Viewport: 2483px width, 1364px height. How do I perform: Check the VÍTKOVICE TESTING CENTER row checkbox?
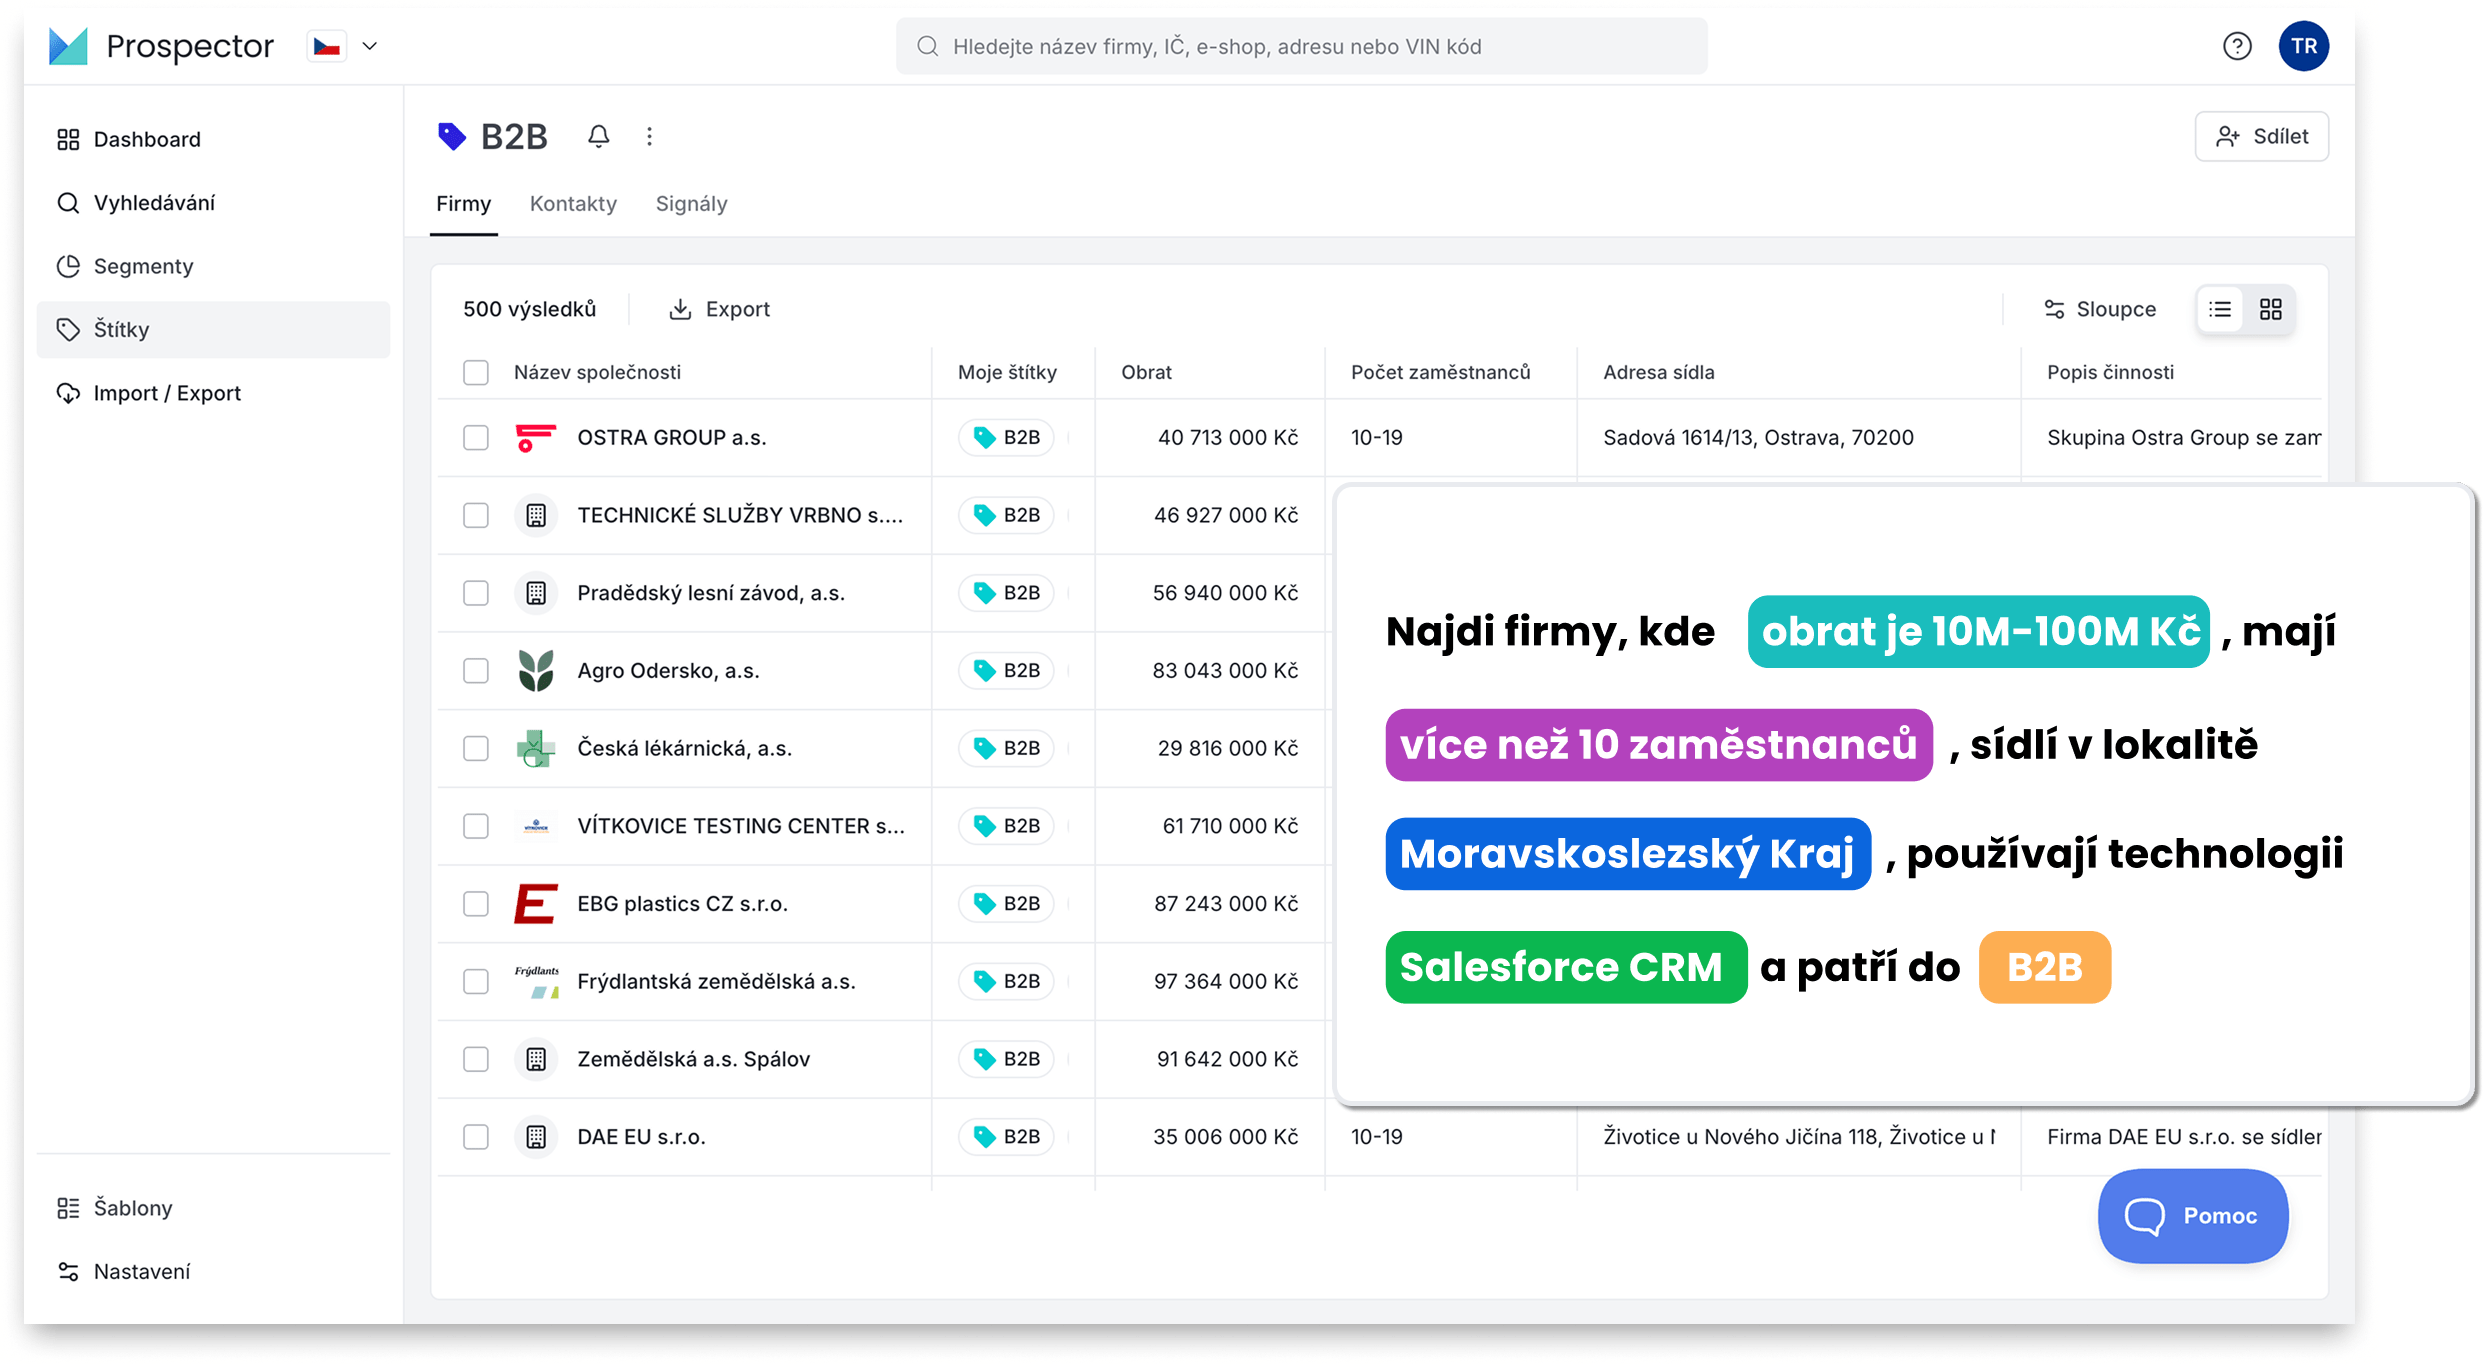tap(476, 826)
